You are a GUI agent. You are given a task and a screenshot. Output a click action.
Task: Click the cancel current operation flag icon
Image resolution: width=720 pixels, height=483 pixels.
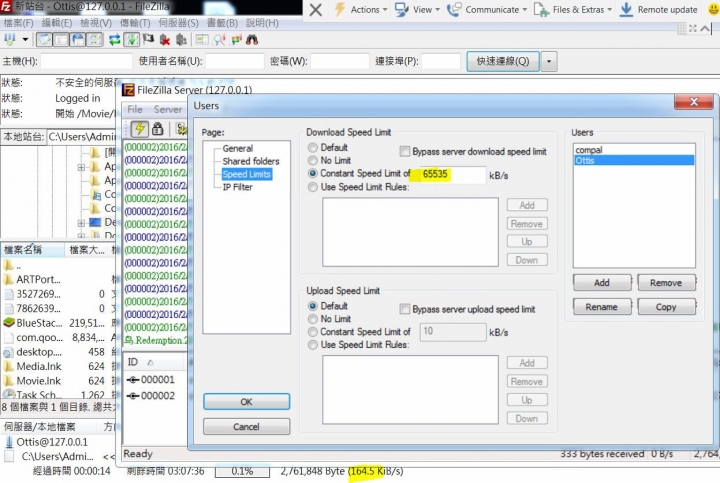click(x=148, y=40)
